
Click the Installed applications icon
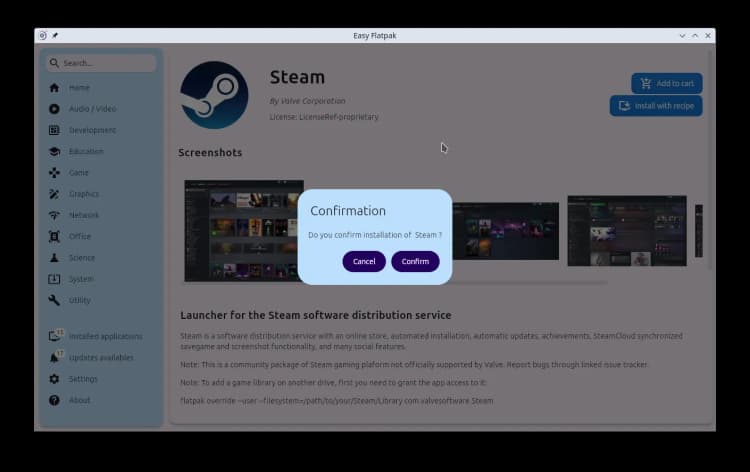tap(54, 336)
